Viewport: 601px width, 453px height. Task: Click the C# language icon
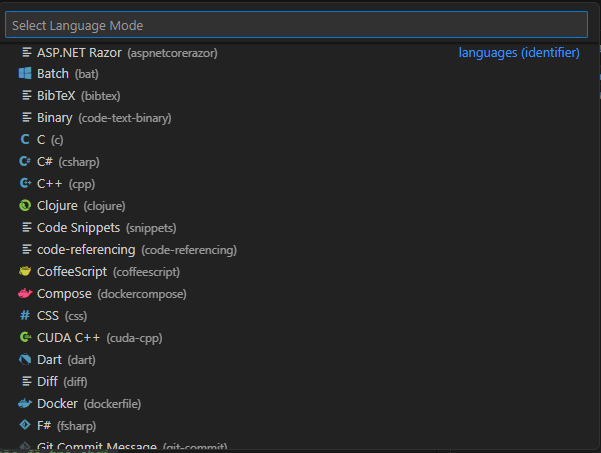click(25, 162)
